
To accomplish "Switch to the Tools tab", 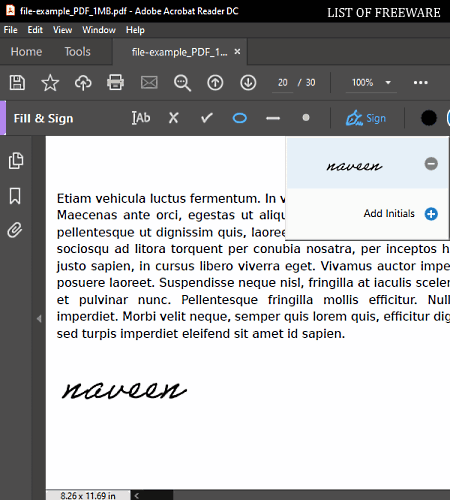I will 77,52.
